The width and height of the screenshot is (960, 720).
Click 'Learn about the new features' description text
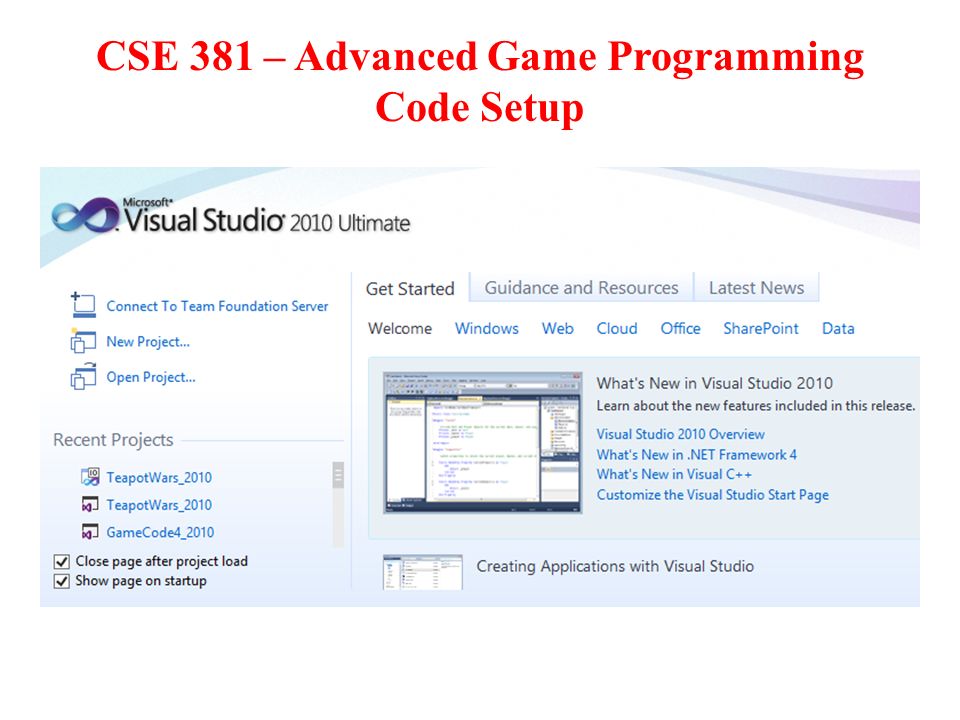[756, 406]
